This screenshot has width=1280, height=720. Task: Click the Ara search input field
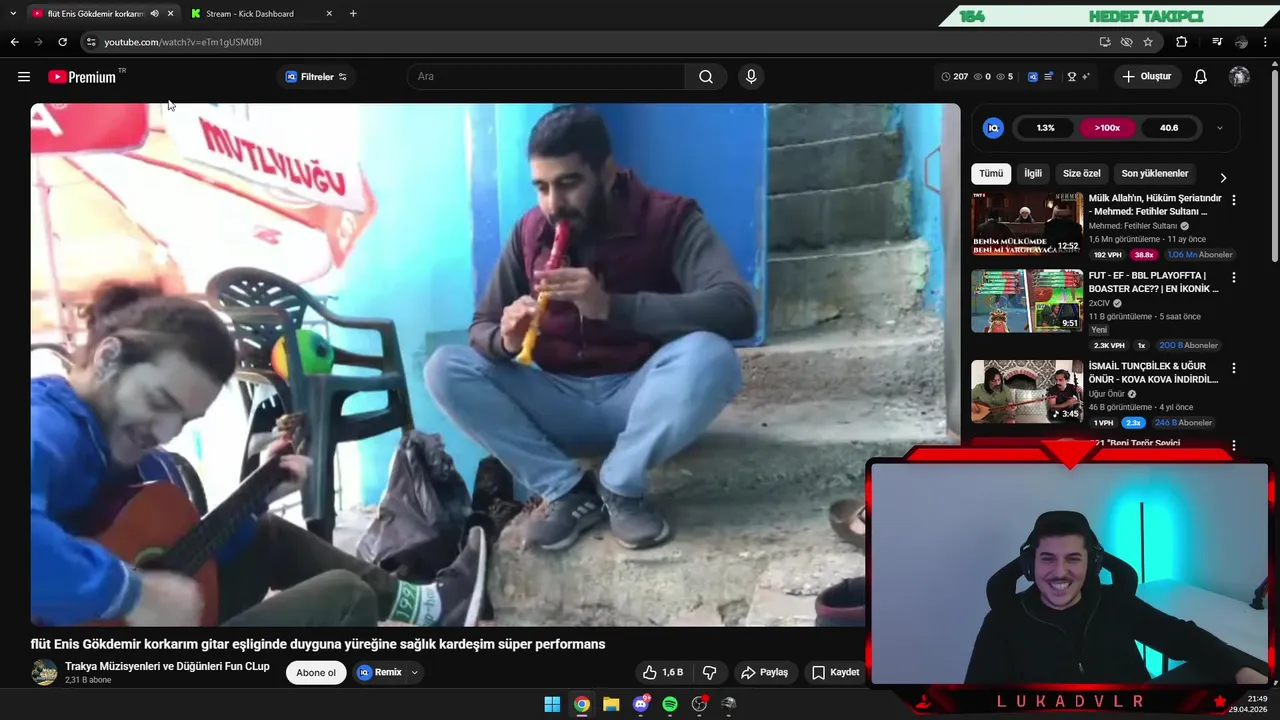(548, 77)
